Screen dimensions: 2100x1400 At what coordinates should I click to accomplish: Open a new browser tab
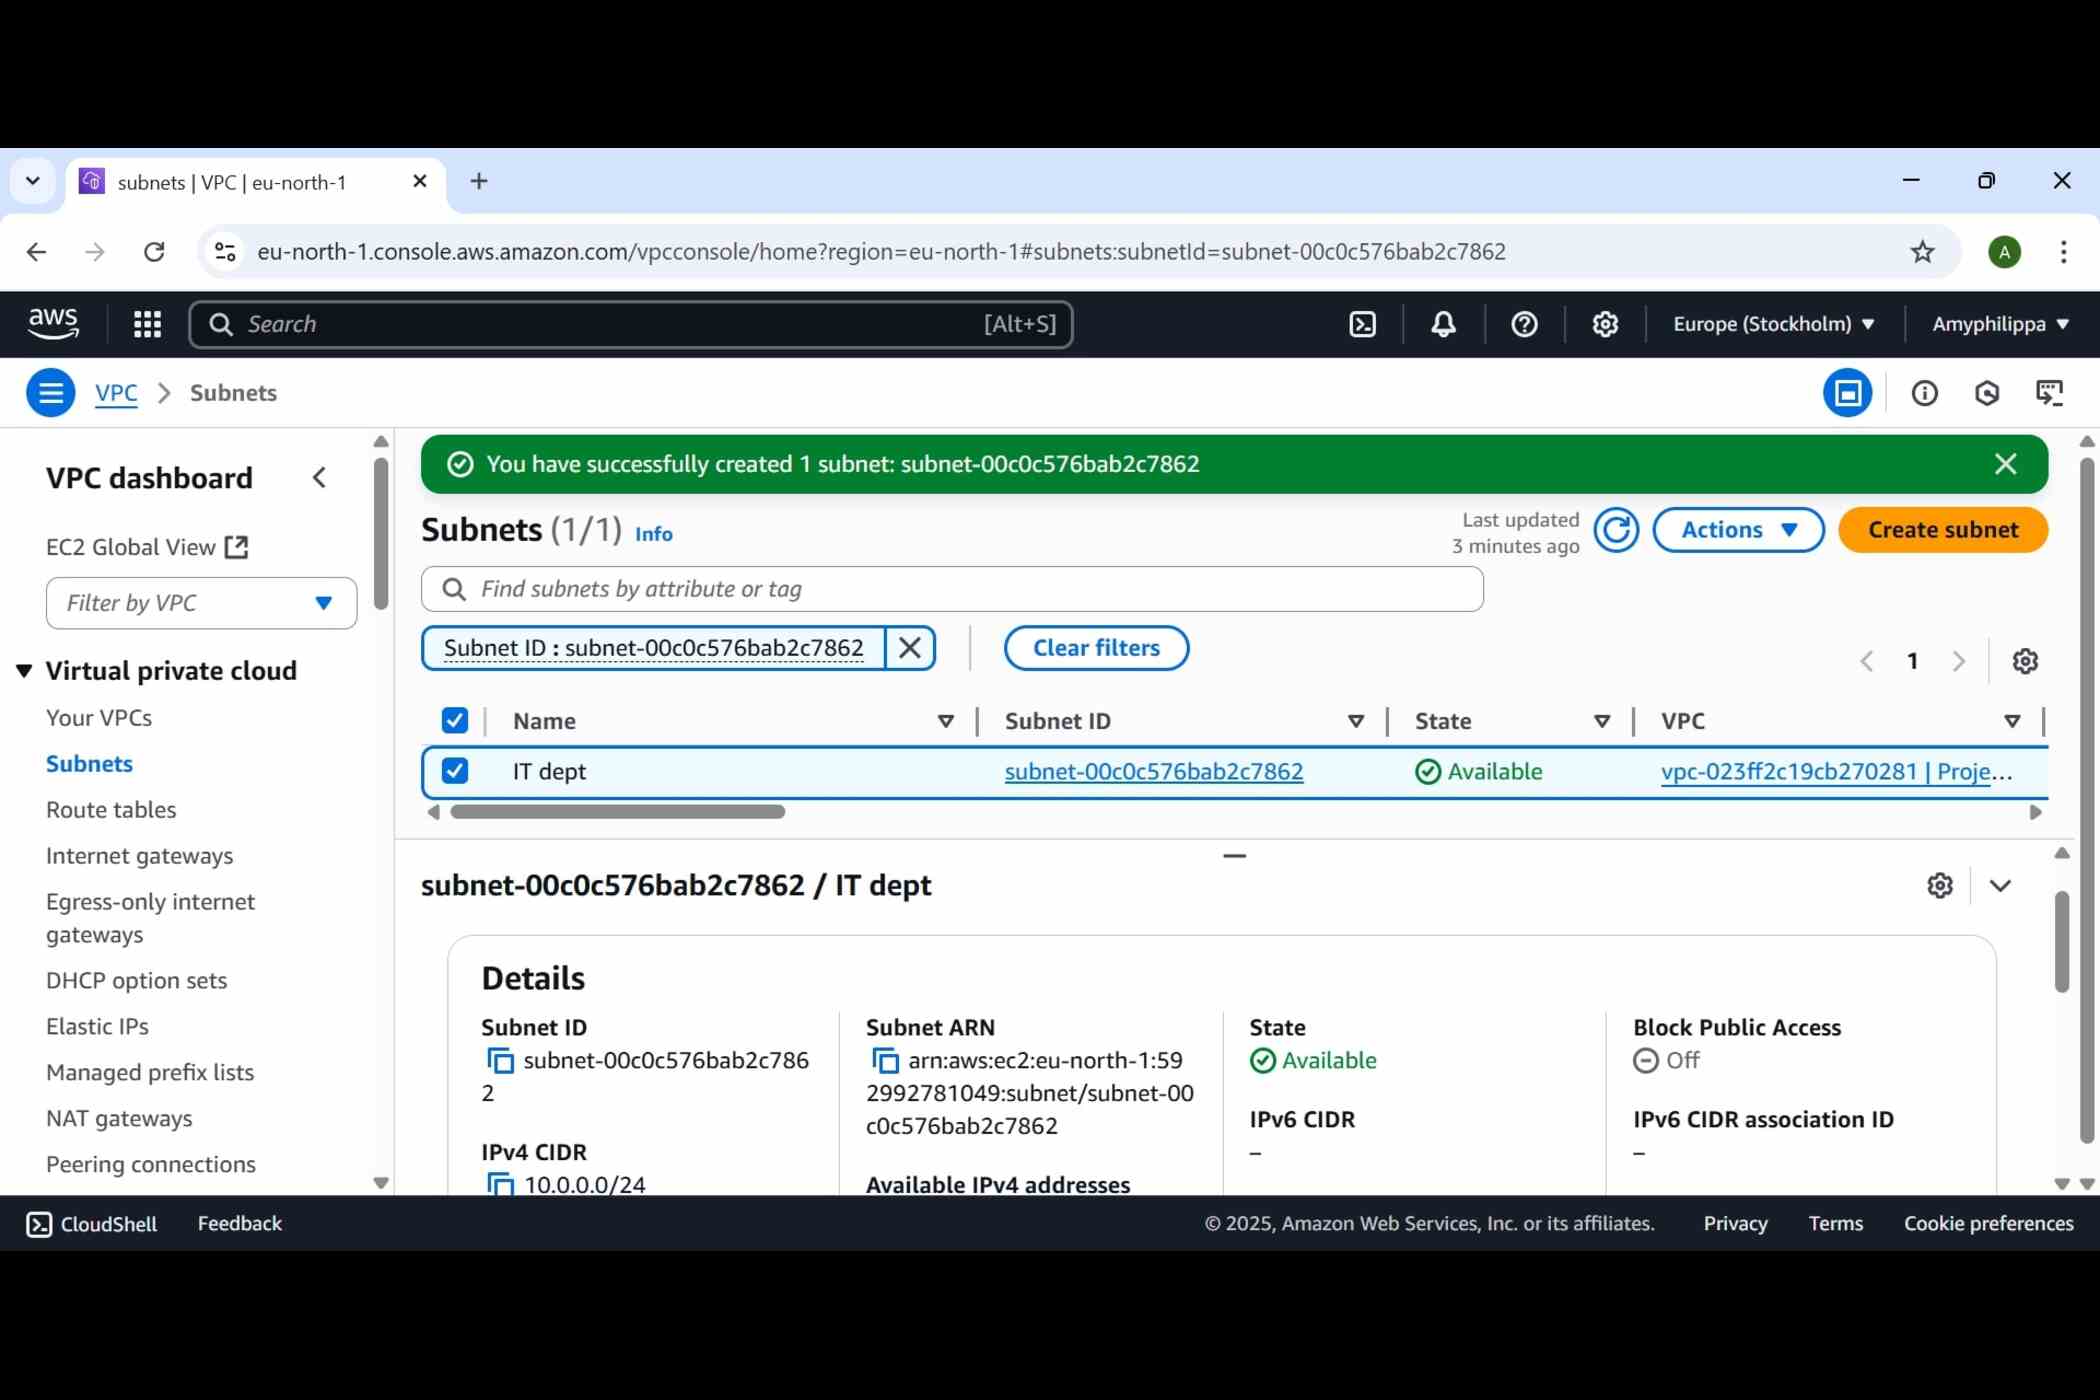(x=479, y=181)
